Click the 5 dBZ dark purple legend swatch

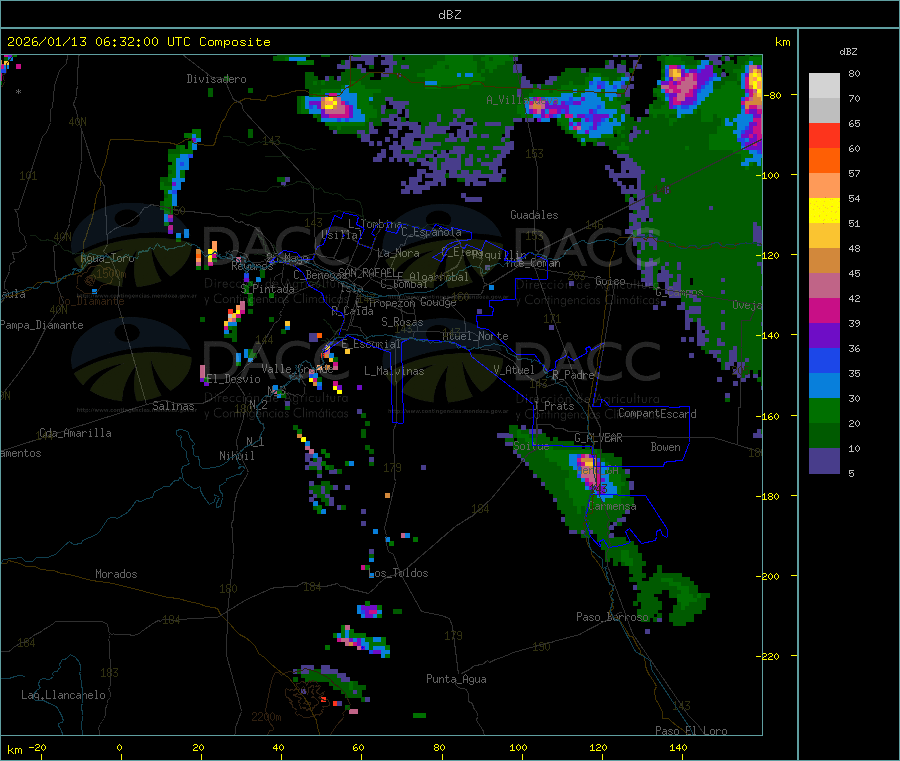click(x=824, y=461)
